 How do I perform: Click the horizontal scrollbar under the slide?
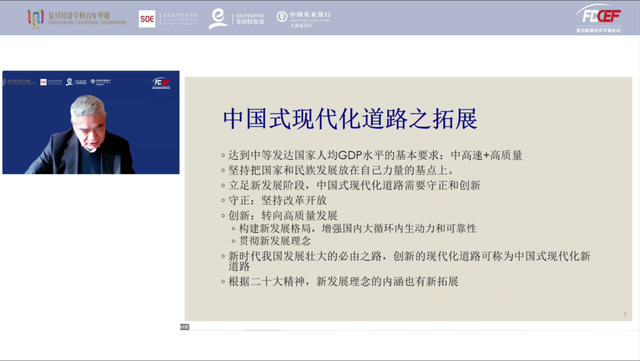click(263, 330)
